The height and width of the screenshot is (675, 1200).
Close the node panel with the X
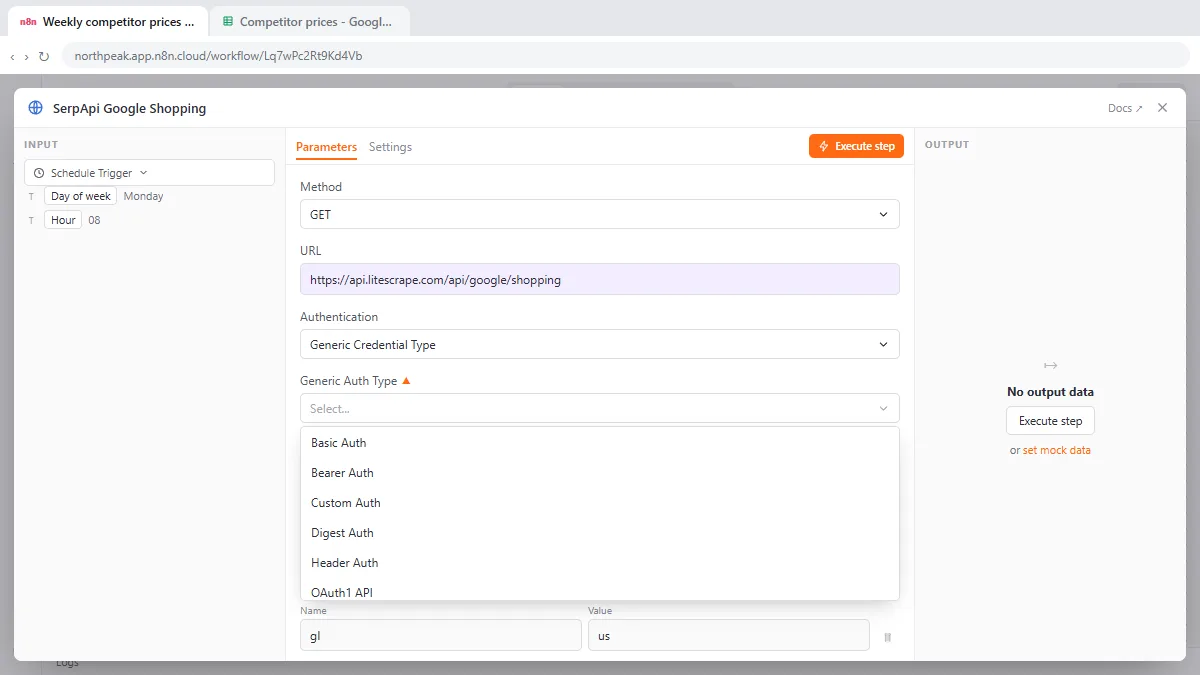coord(1162,108)
